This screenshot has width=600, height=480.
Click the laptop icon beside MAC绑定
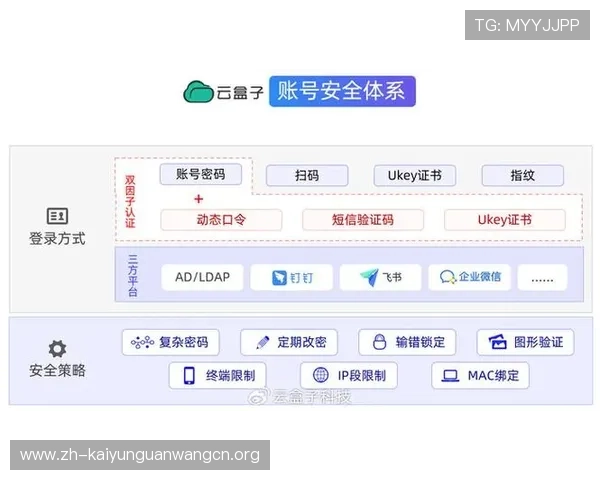[450, 376]
